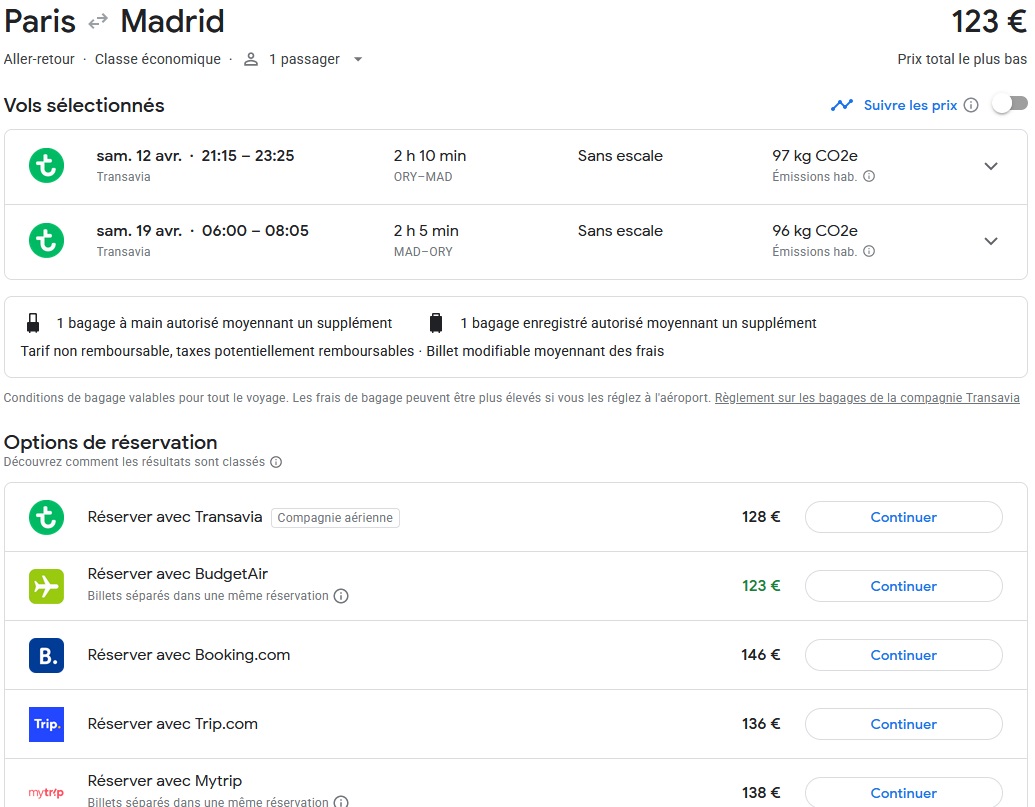Screen dimensions: 1035x807
Task: Click the passenger person icon
Action: click(251, 59)
